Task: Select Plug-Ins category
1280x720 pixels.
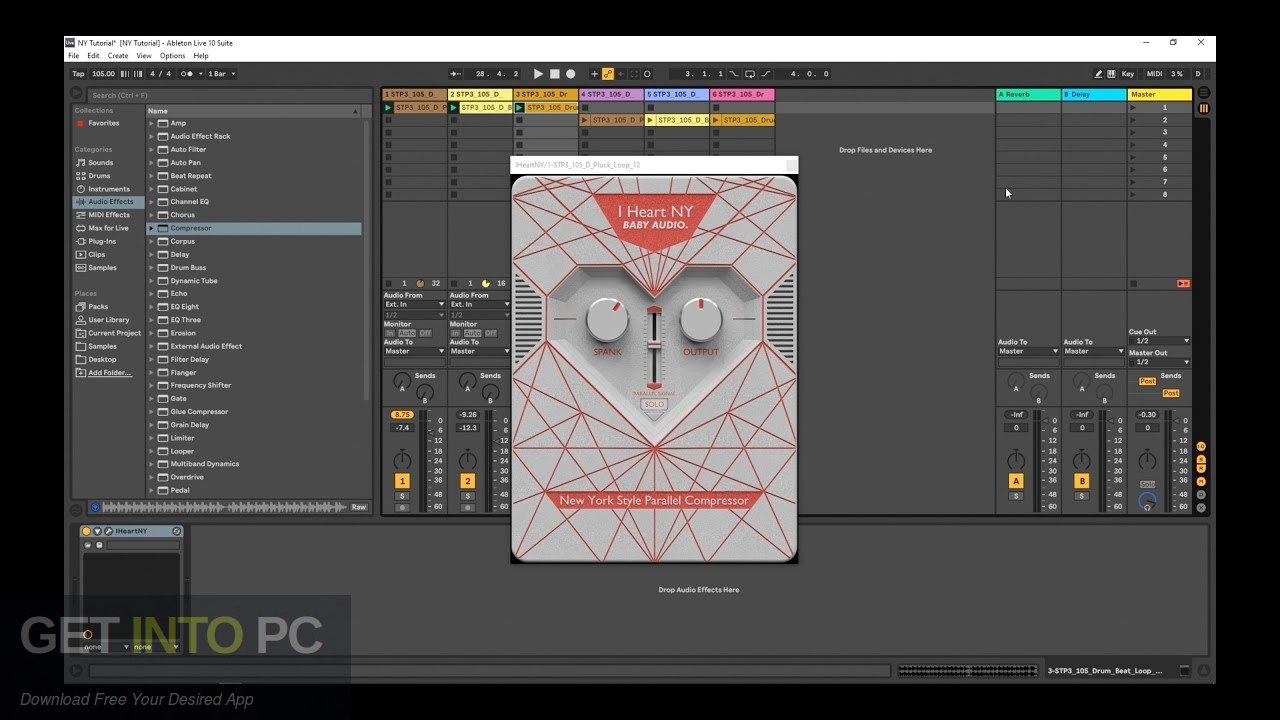Action: 102,241
